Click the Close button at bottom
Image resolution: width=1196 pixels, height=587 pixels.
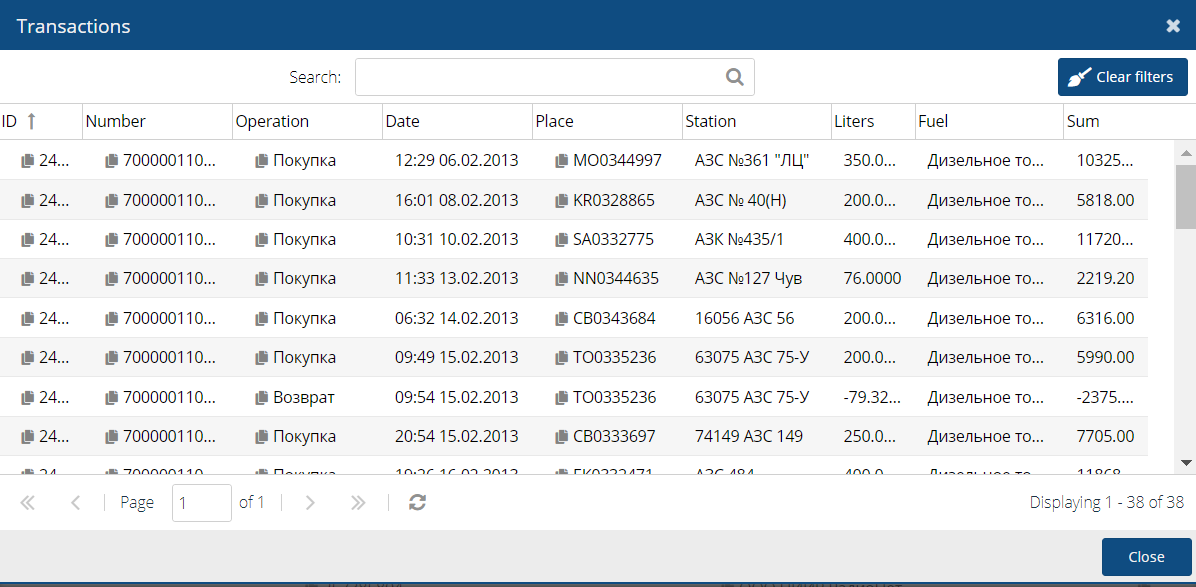coord(1146,557)
